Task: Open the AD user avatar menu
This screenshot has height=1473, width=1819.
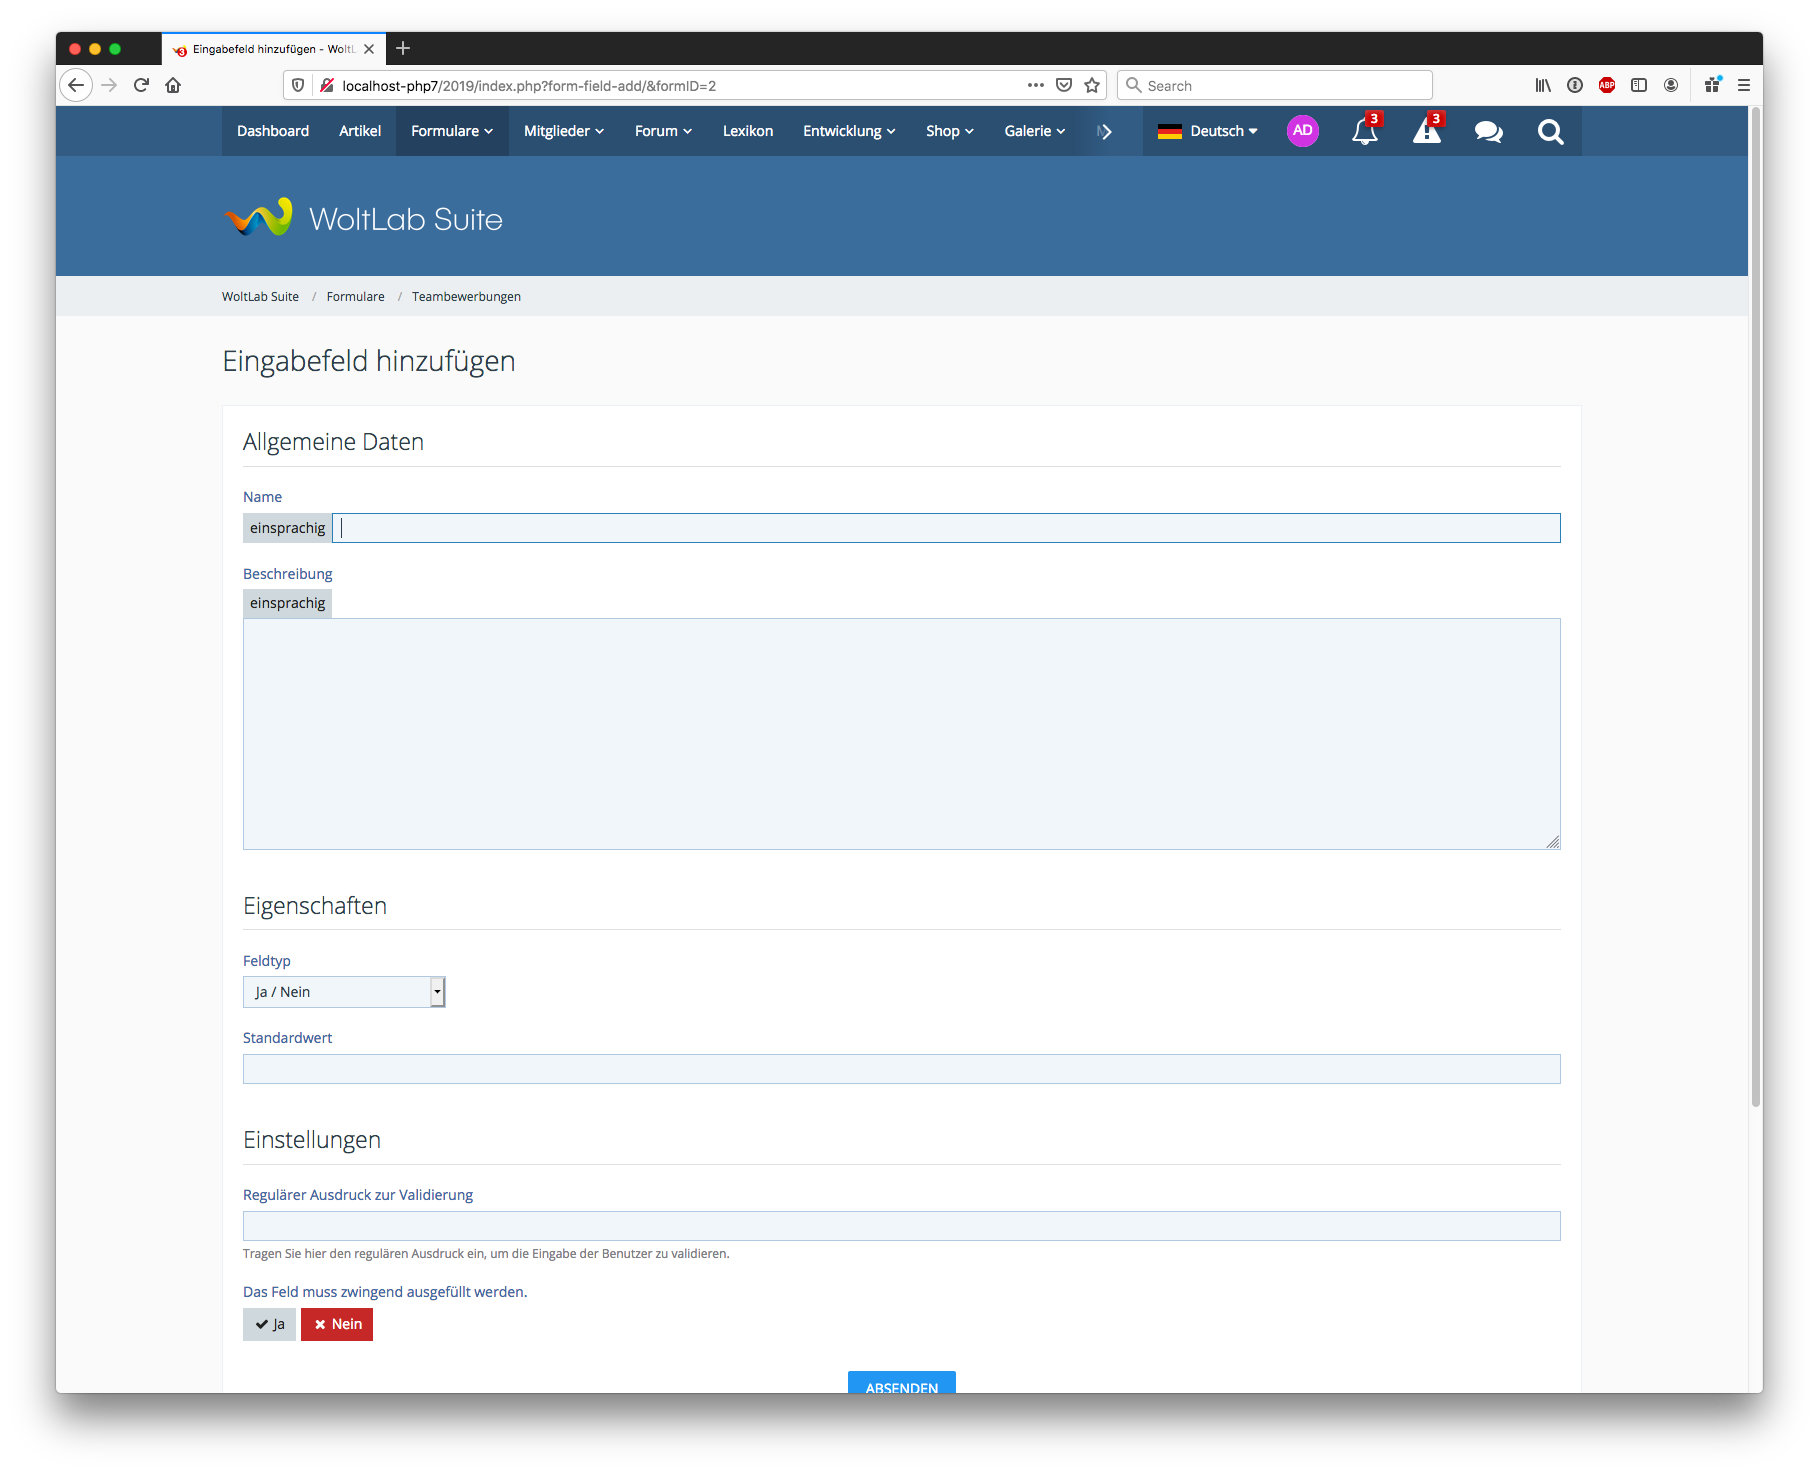Action: click(x=1302, y=131)
